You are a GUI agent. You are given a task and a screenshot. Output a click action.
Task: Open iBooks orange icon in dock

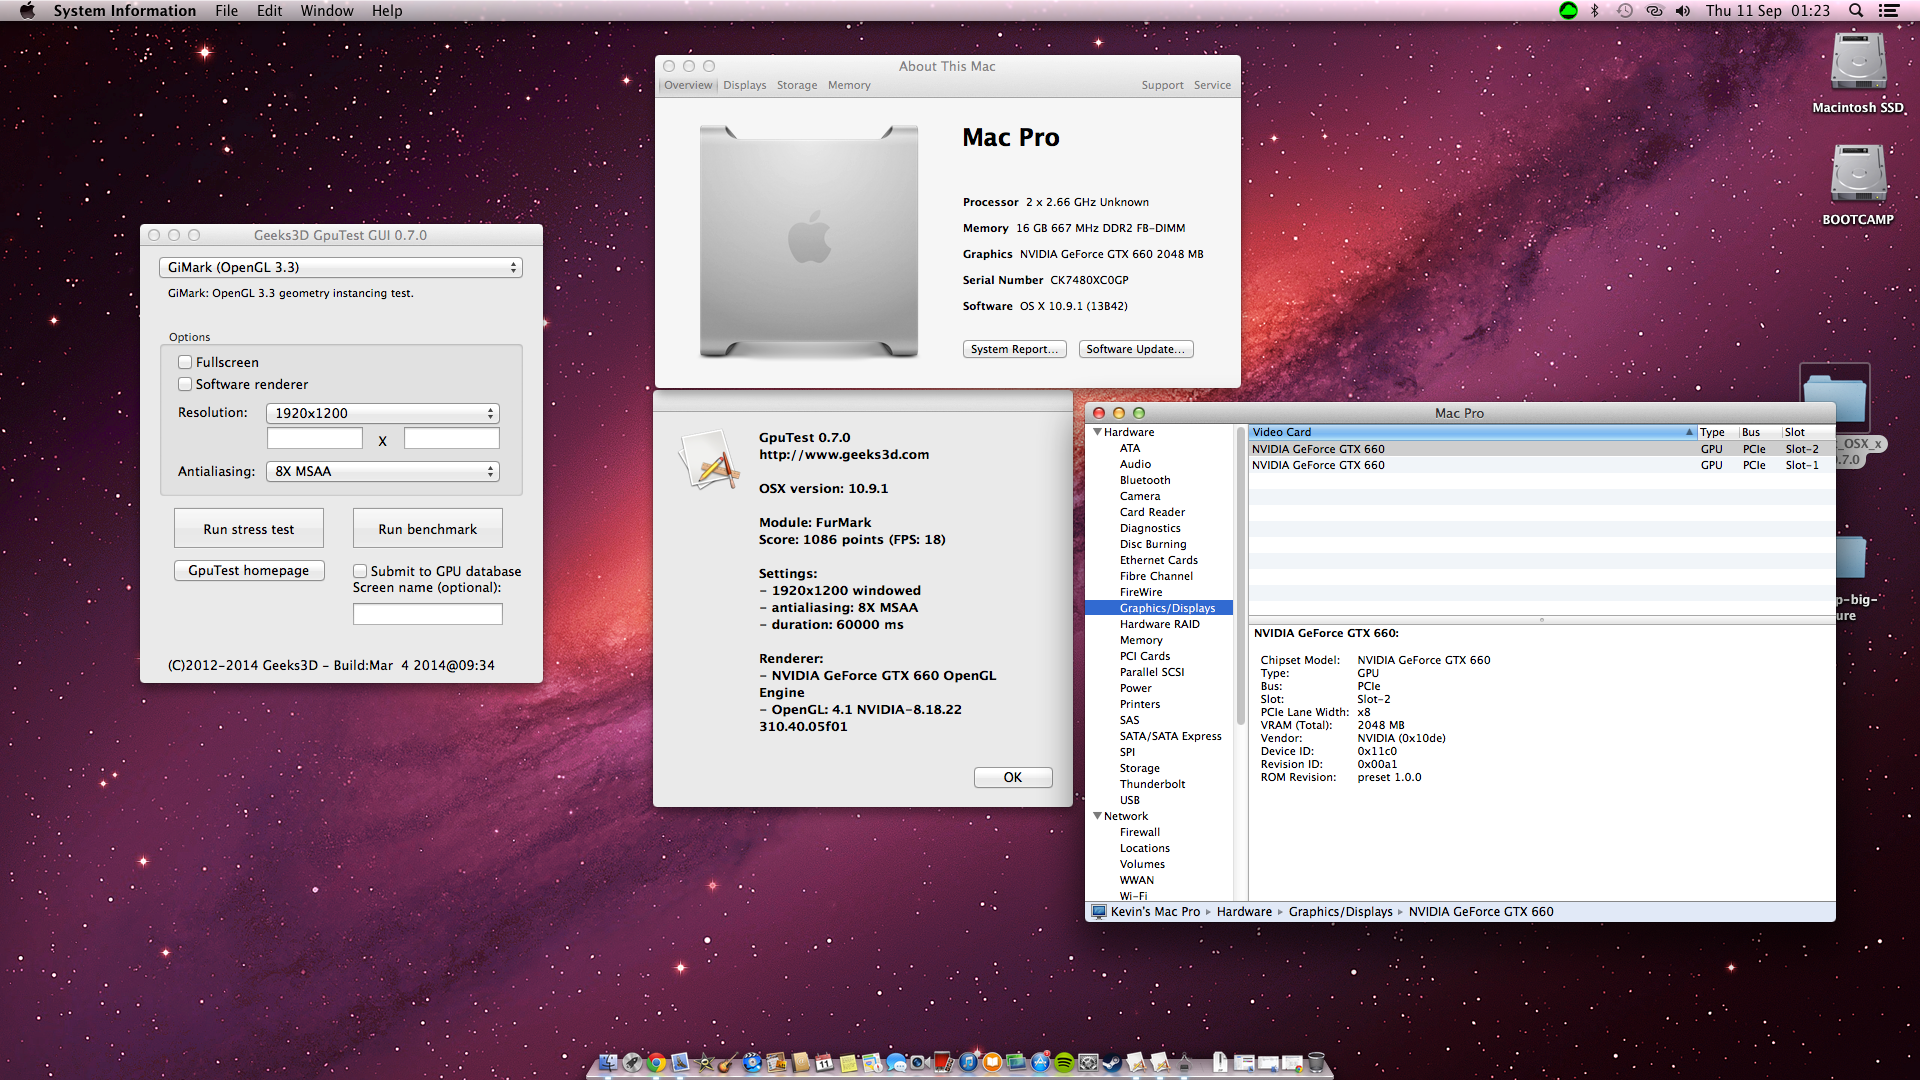pos(992,1062)
